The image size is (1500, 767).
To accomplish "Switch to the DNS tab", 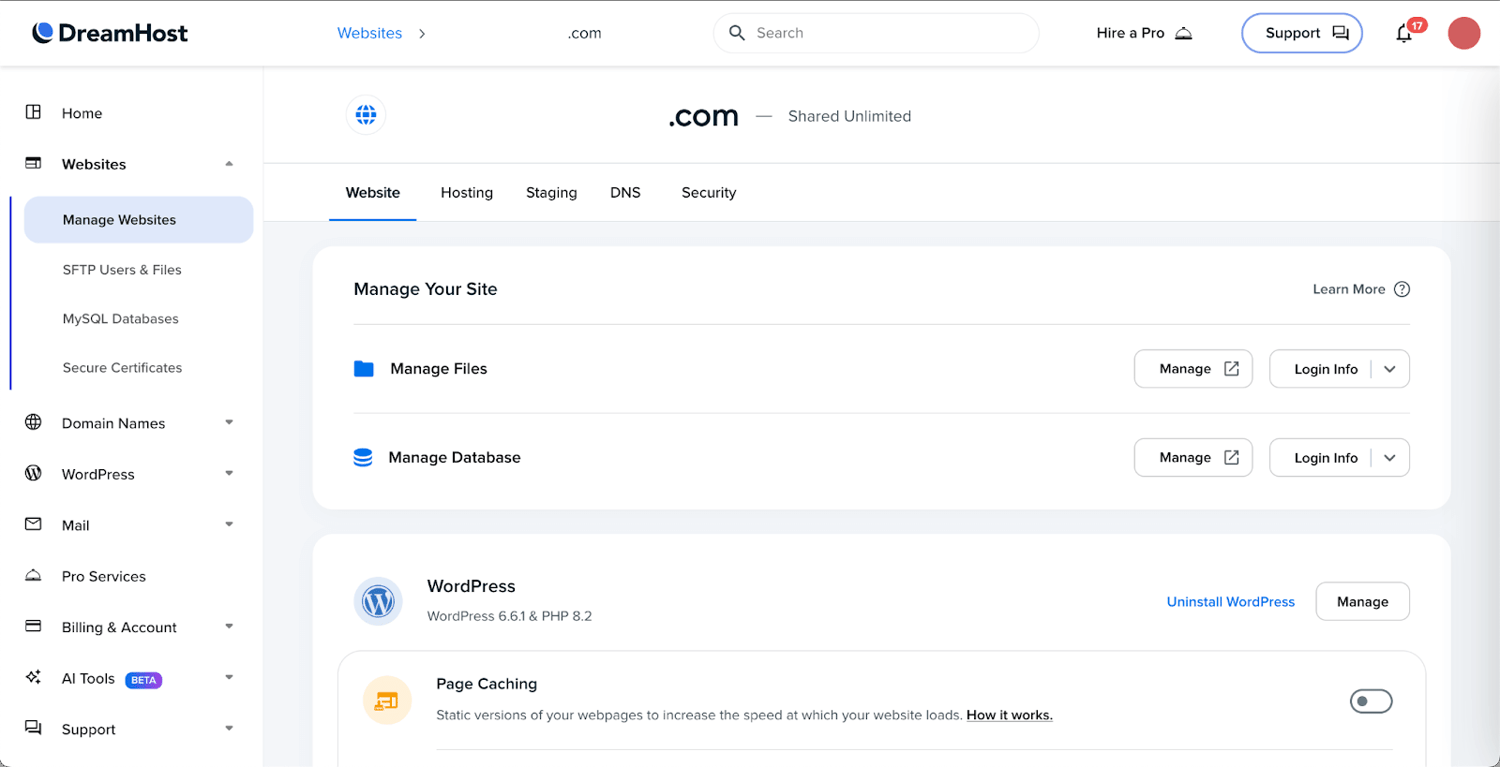I will [x=625, y=192].
